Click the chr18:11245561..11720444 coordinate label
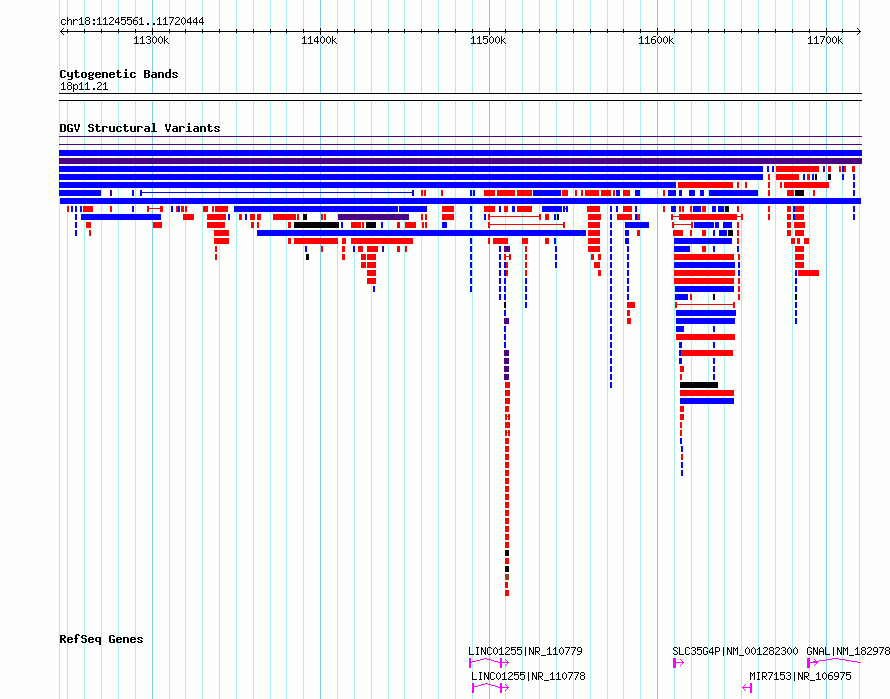 [x=132, y=22]
